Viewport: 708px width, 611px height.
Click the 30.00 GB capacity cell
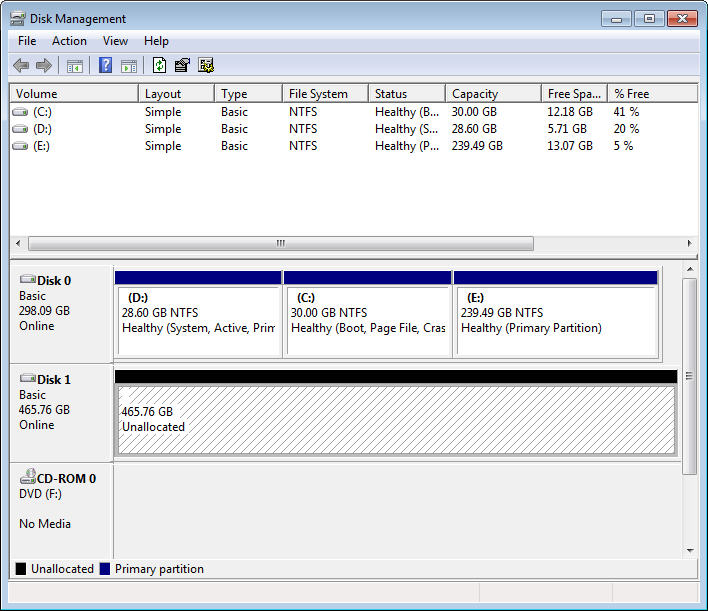tap(474, 112)
